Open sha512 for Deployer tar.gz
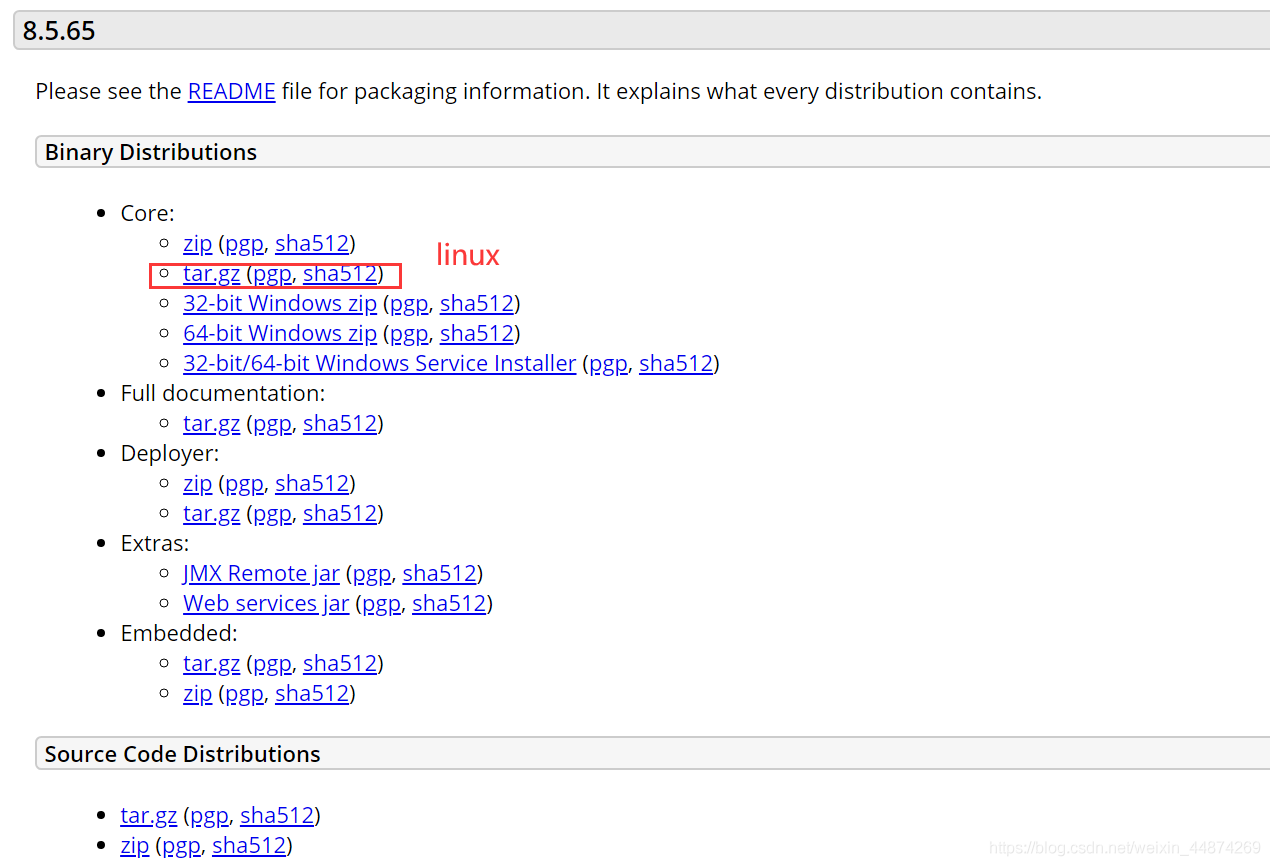This screenshot has width=1270, height=866. click(x=340, y=513)
